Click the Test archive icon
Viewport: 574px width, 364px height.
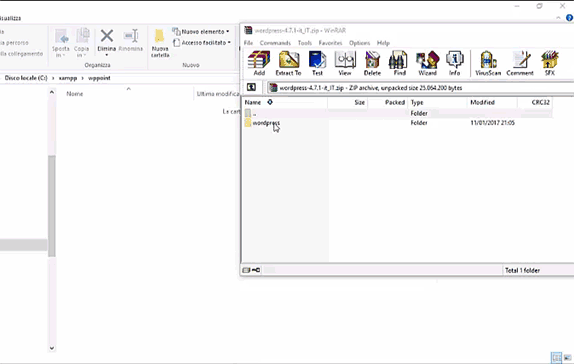tap(317, 63)
